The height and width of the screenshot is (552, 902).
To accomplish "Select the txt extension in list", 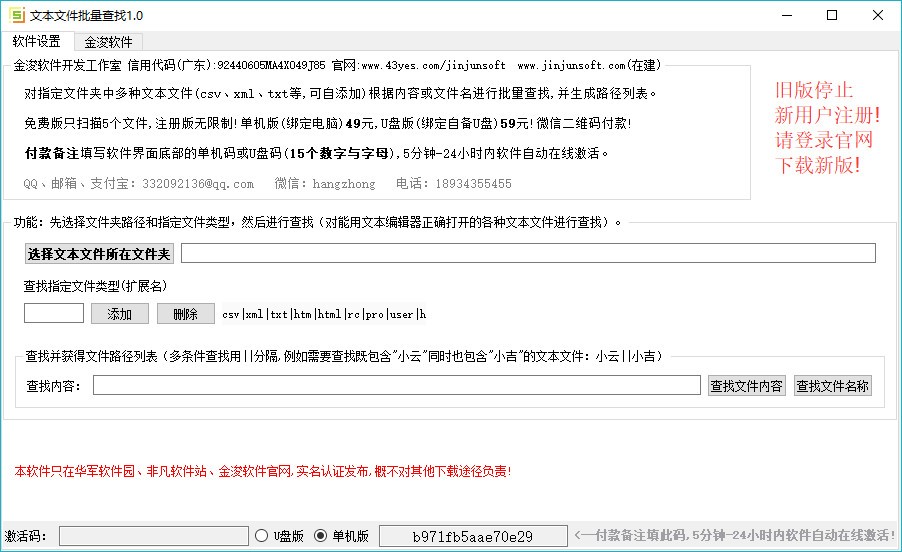I will (x=279, y=315).
